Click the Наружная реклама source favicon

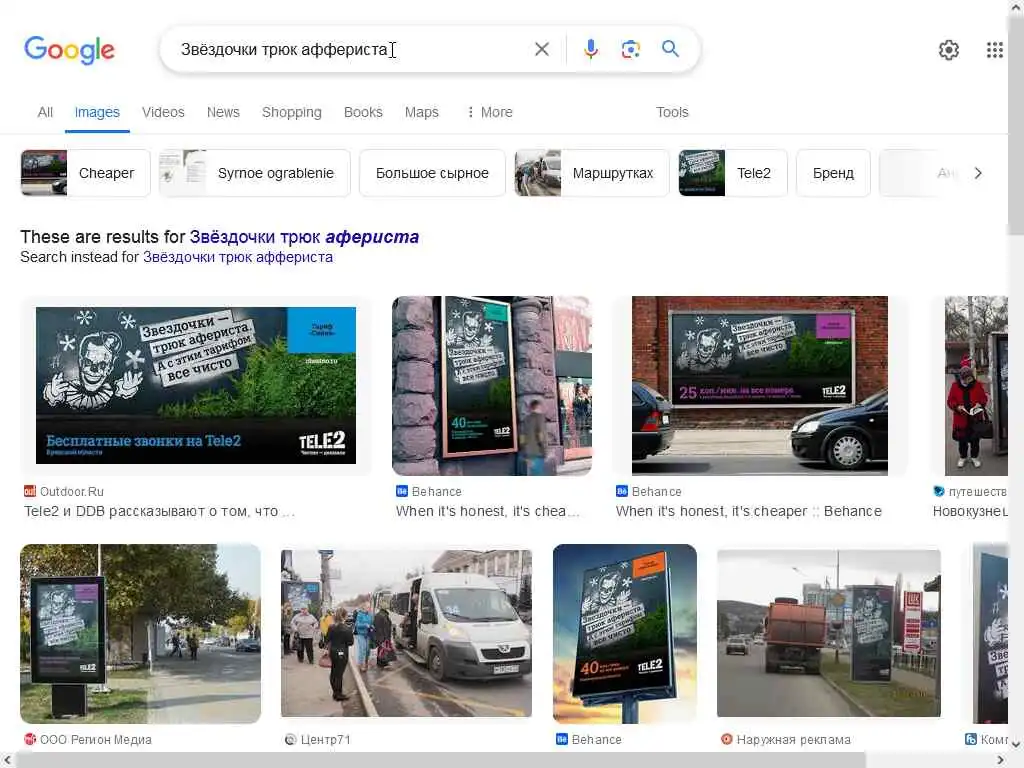tap(726, 739)
